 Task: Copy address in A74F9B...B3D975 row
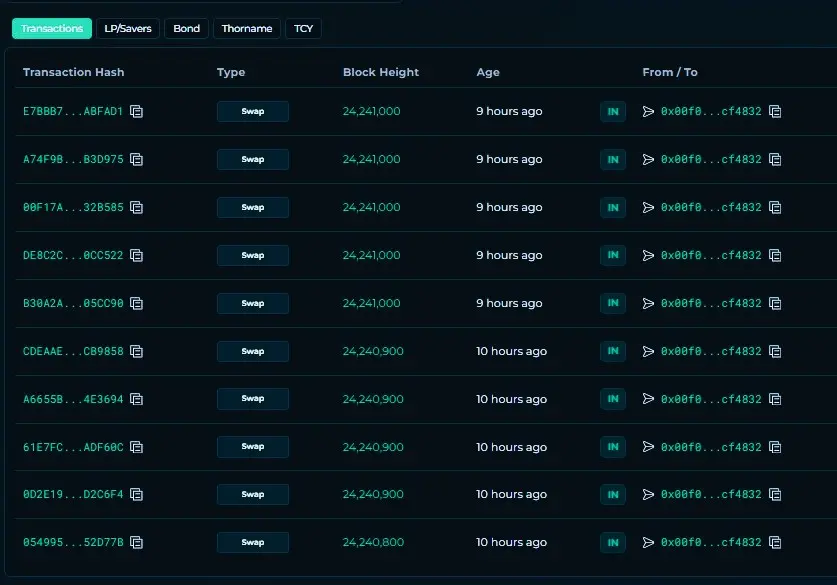click(775, 160)
